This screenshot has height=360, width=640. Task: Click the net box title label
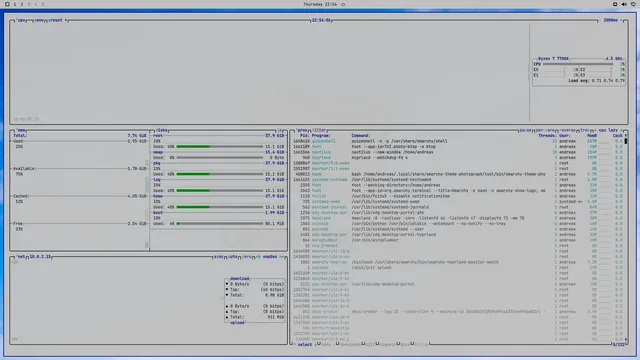pos(21,257)
